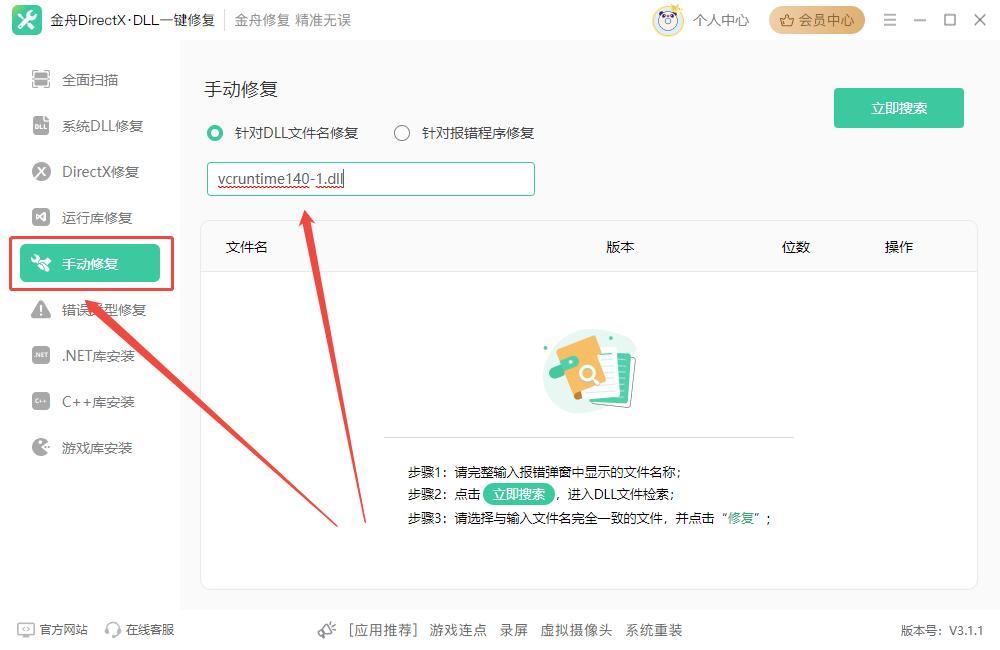Click the 全面扫描 scan icon
The width and height of the screenshot is (1000, 650).
tap(41, 79)
